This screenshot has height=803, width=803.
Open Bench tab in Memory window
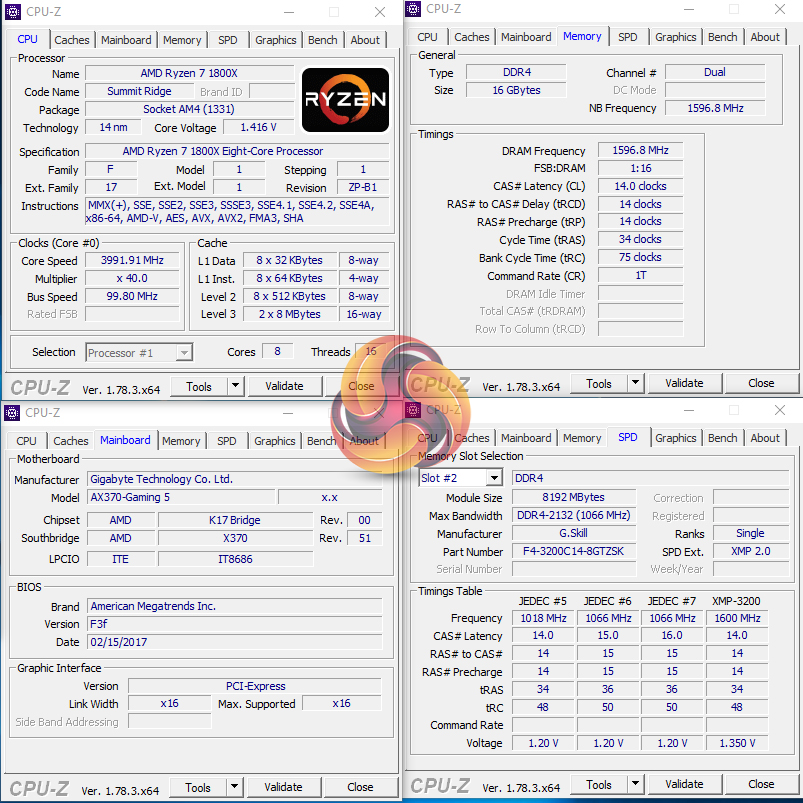point(723,37)
